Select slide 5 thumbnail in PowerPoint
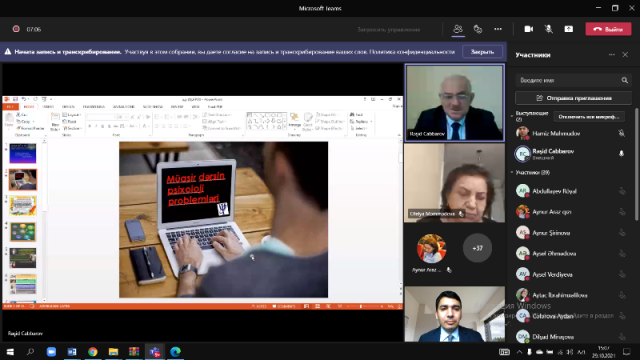 click(x=23, y=258)
